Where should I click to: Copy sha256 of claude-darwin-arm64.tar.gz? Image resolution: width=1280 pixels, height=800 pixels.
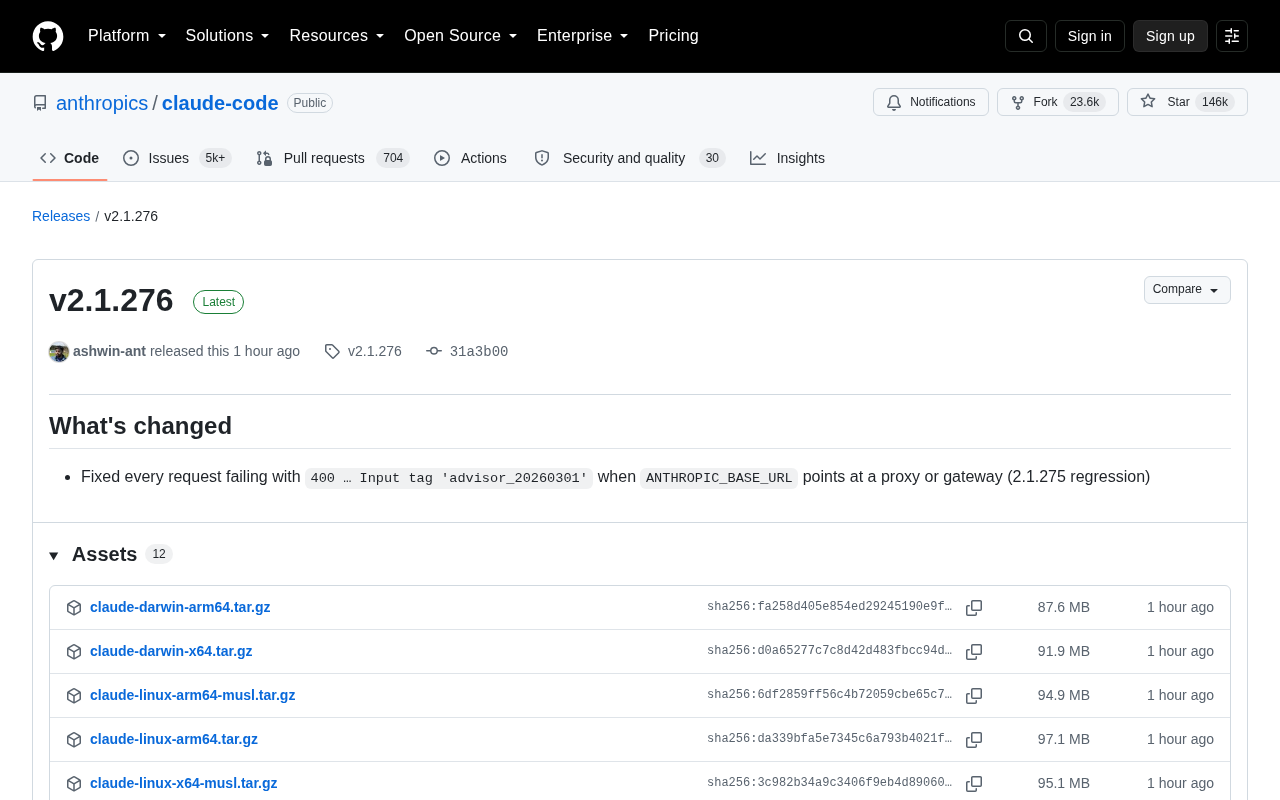tap(974, 608)
